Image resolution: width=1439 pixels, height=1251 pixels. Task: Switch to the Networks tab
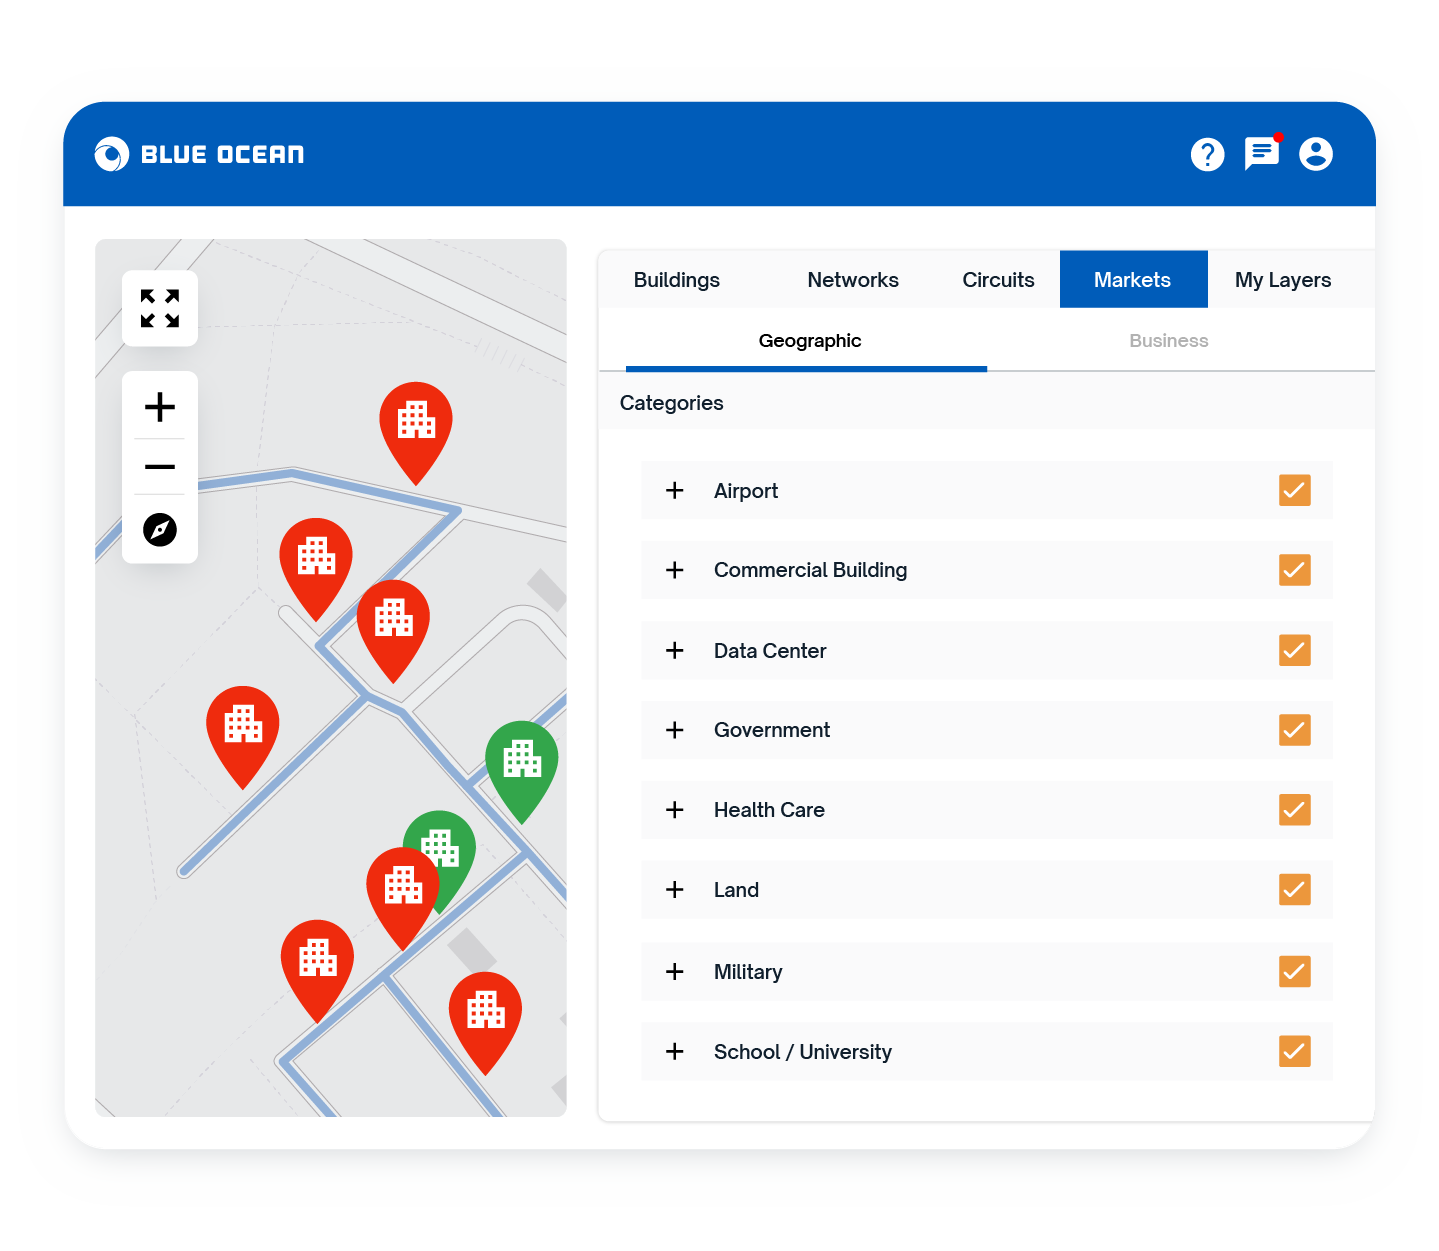tap(852, 279)
